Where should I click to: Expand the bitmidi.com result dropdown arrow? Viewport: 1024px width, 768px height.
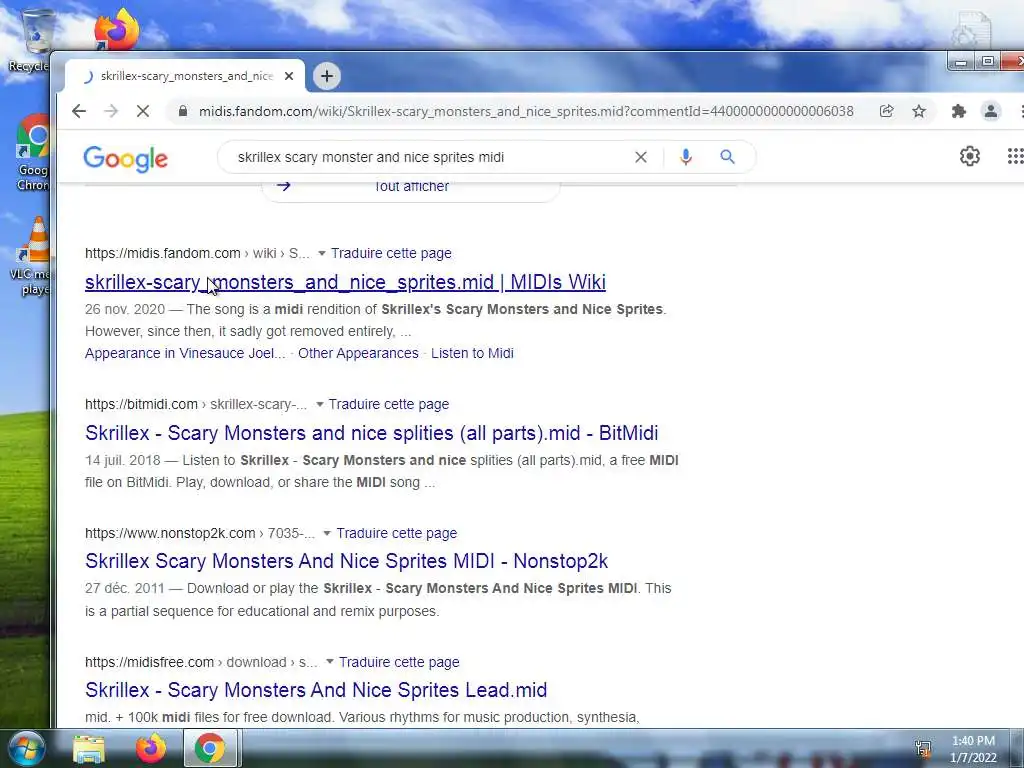(x=319, y=404)
